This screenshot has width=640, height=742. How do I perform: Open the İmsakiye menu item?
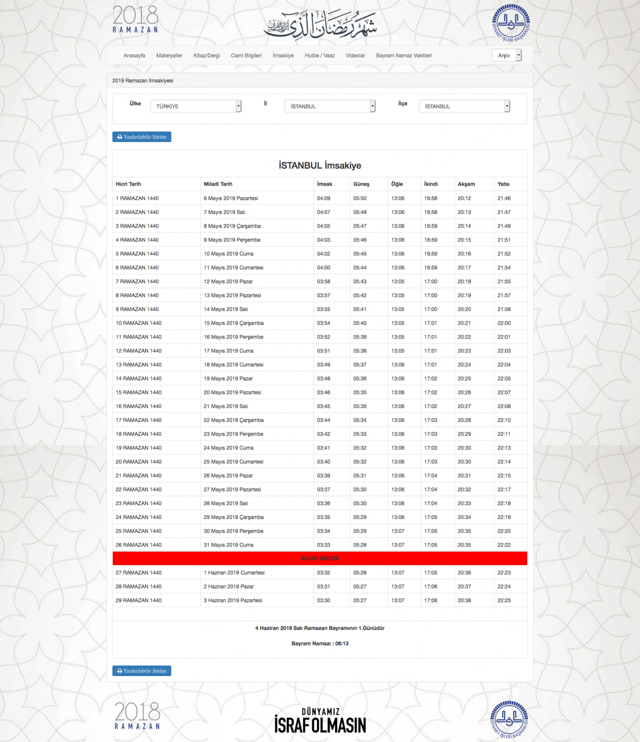(283, 56)
